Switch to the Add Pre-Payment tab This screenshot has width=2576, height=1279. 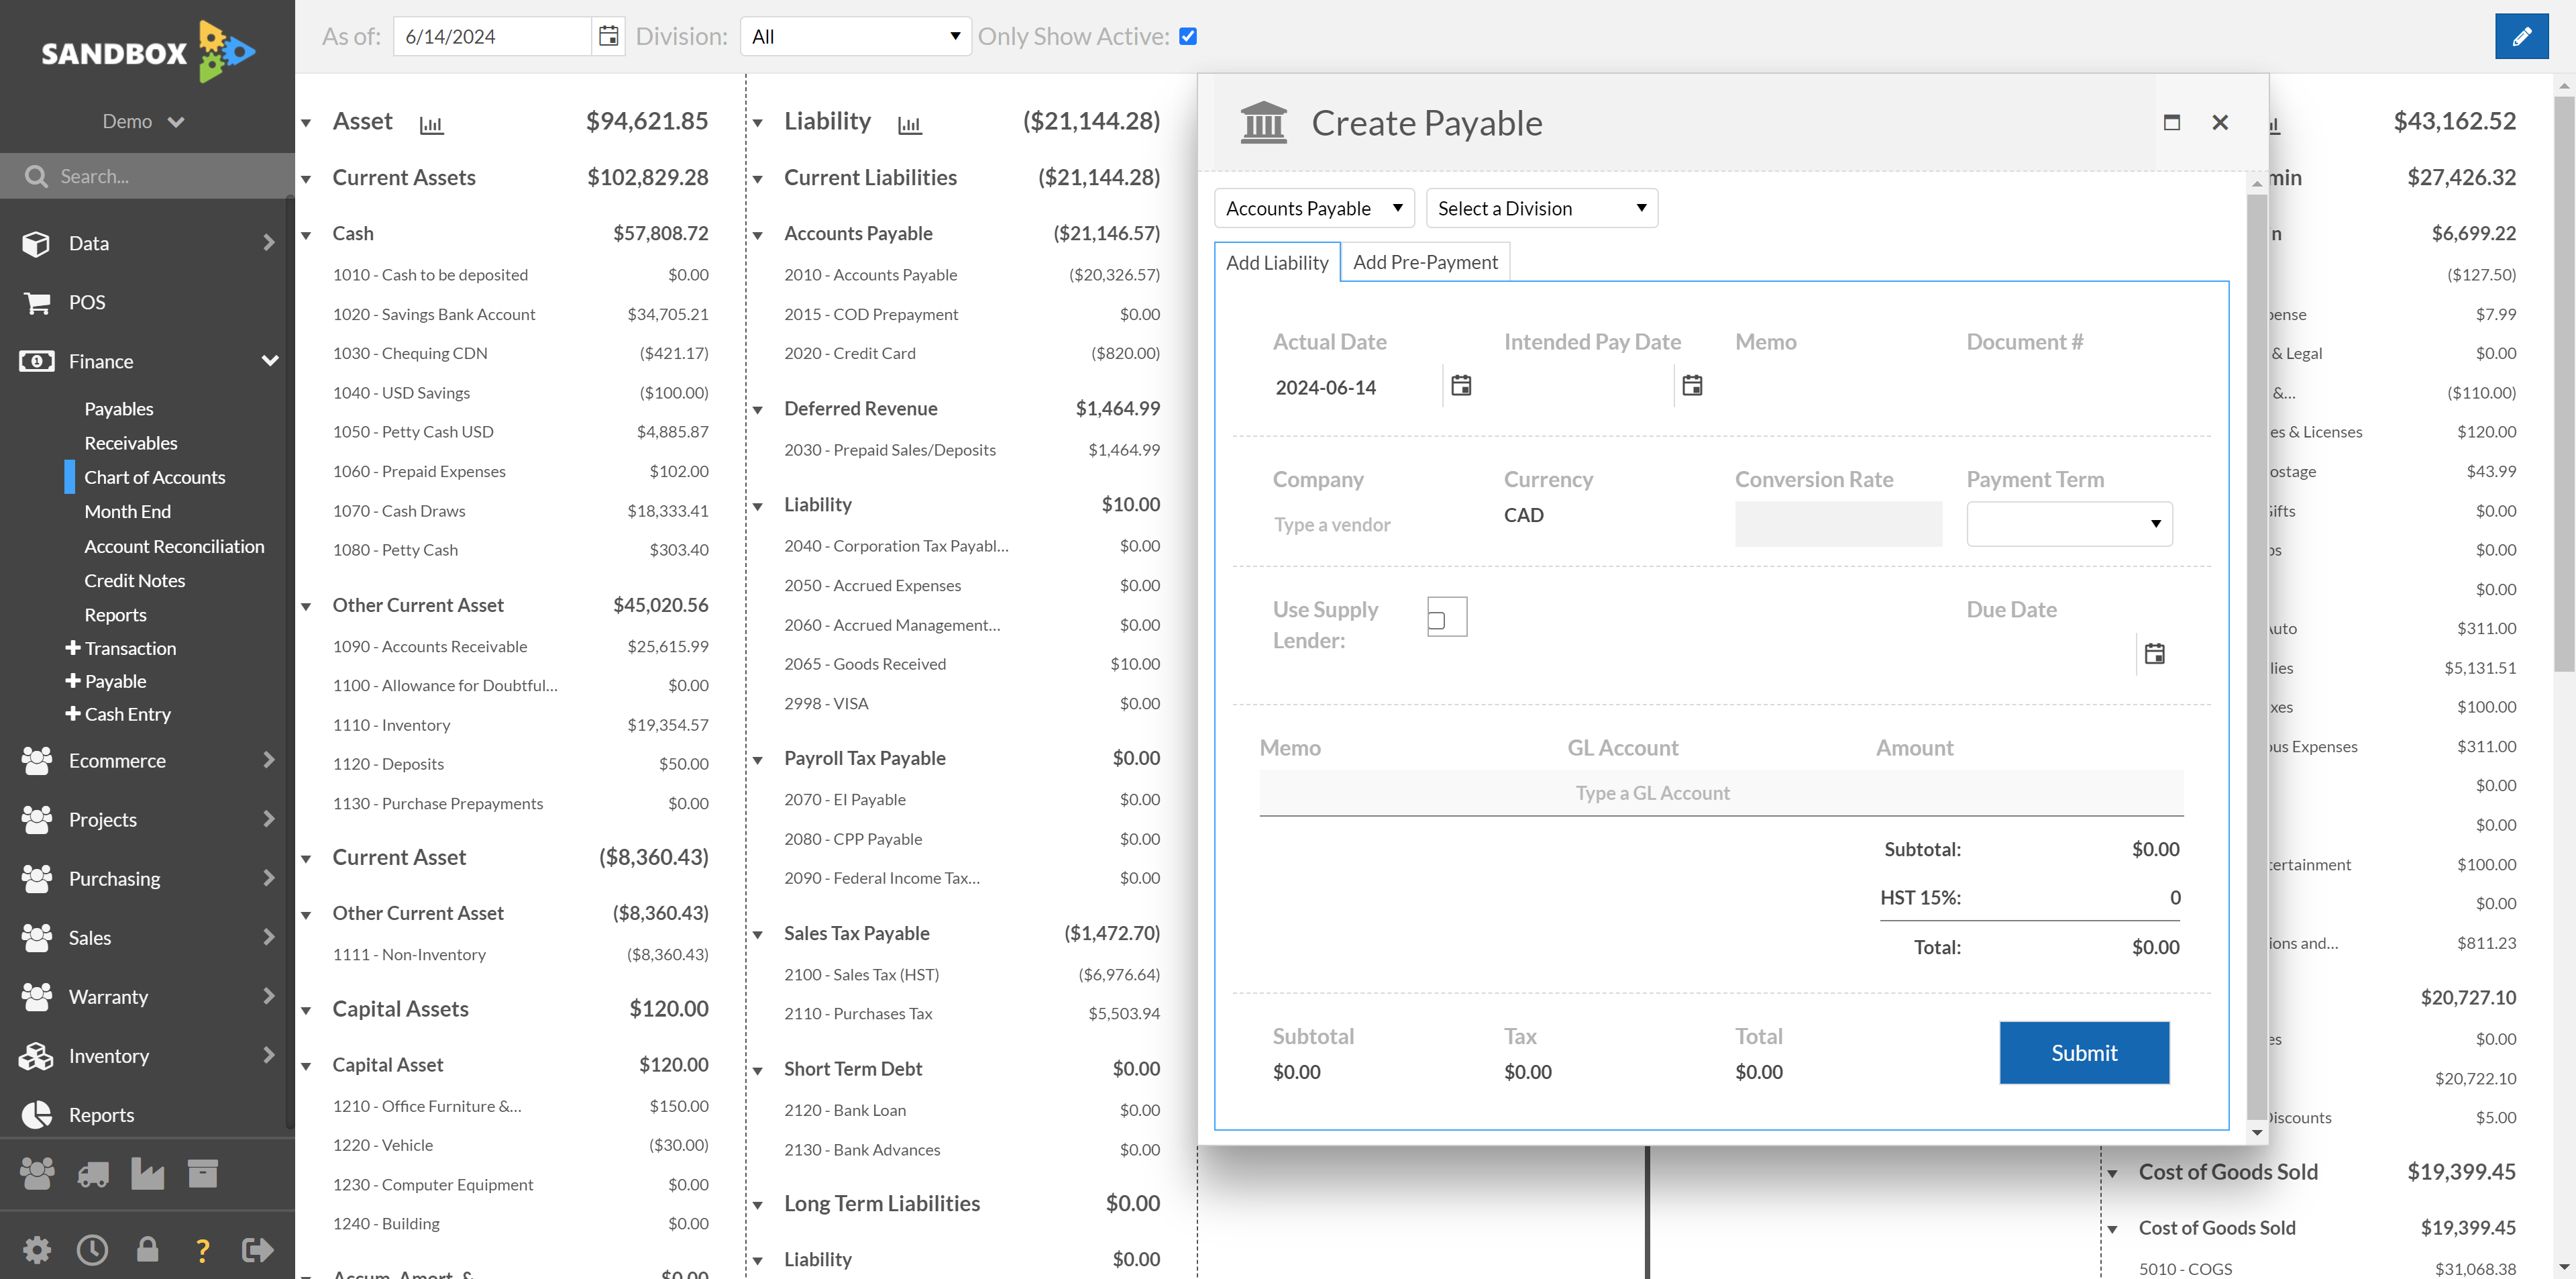(1425, 262)
